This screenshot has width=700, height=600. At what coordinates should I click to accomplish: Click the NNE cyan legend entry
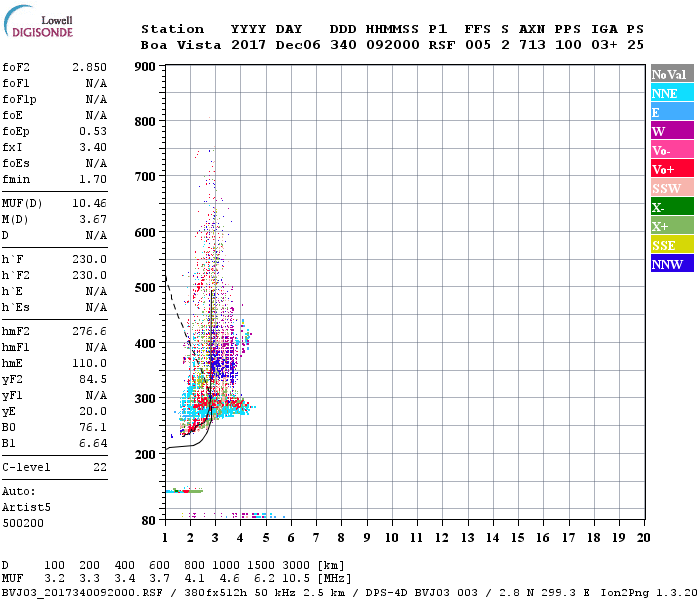672,93
